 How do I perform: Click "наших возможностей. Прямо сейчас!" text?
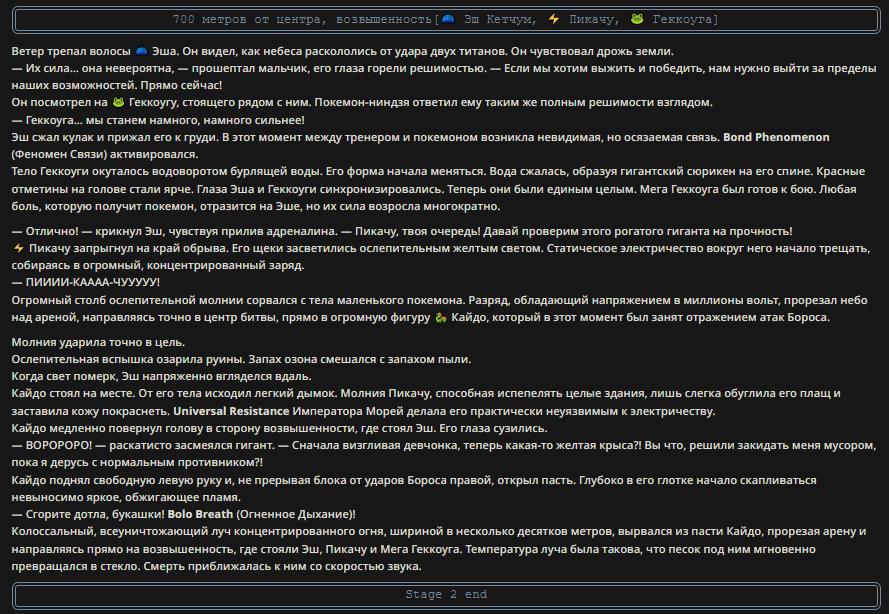coord(117,86)
